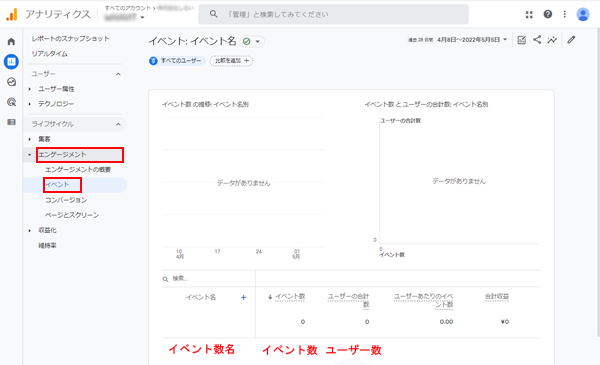
Task: Expand the 収益化 tree item
Action: click(x=30, y=230)
